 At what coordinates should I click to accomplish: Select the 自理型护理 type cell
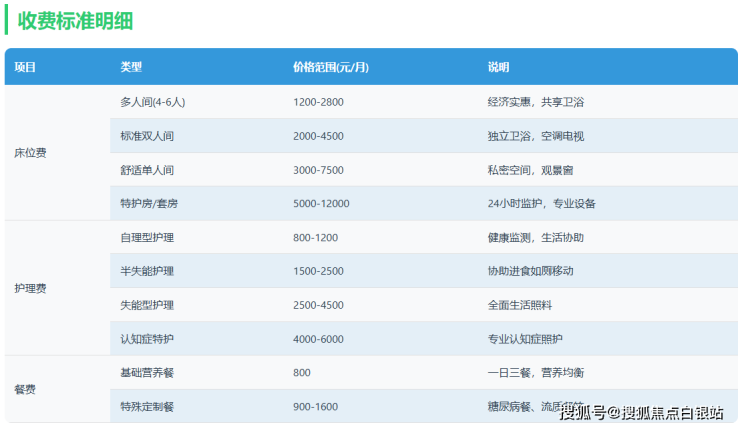click(x=147, y=237)
